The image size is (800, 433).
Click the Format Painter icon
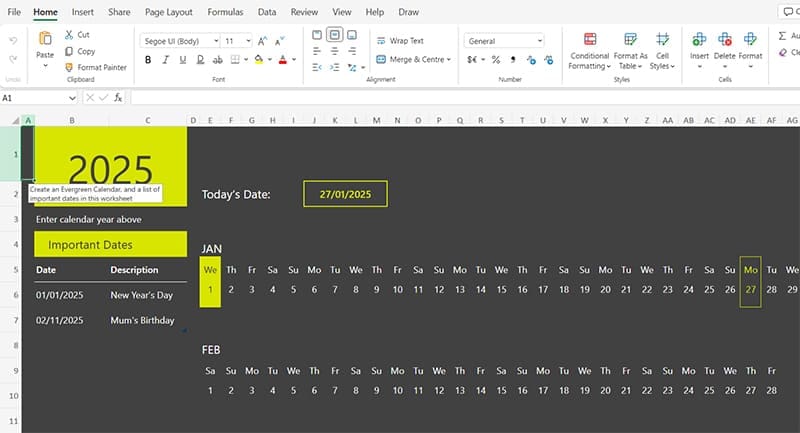[68, 67]
